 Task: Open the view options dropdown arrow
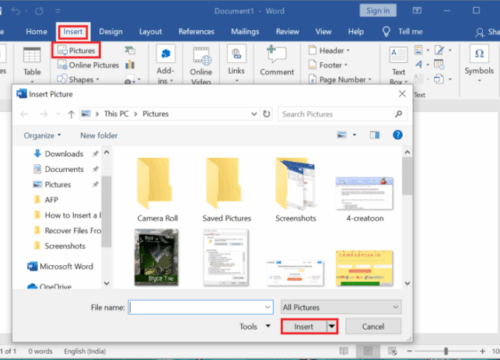[x=354, y=135]
